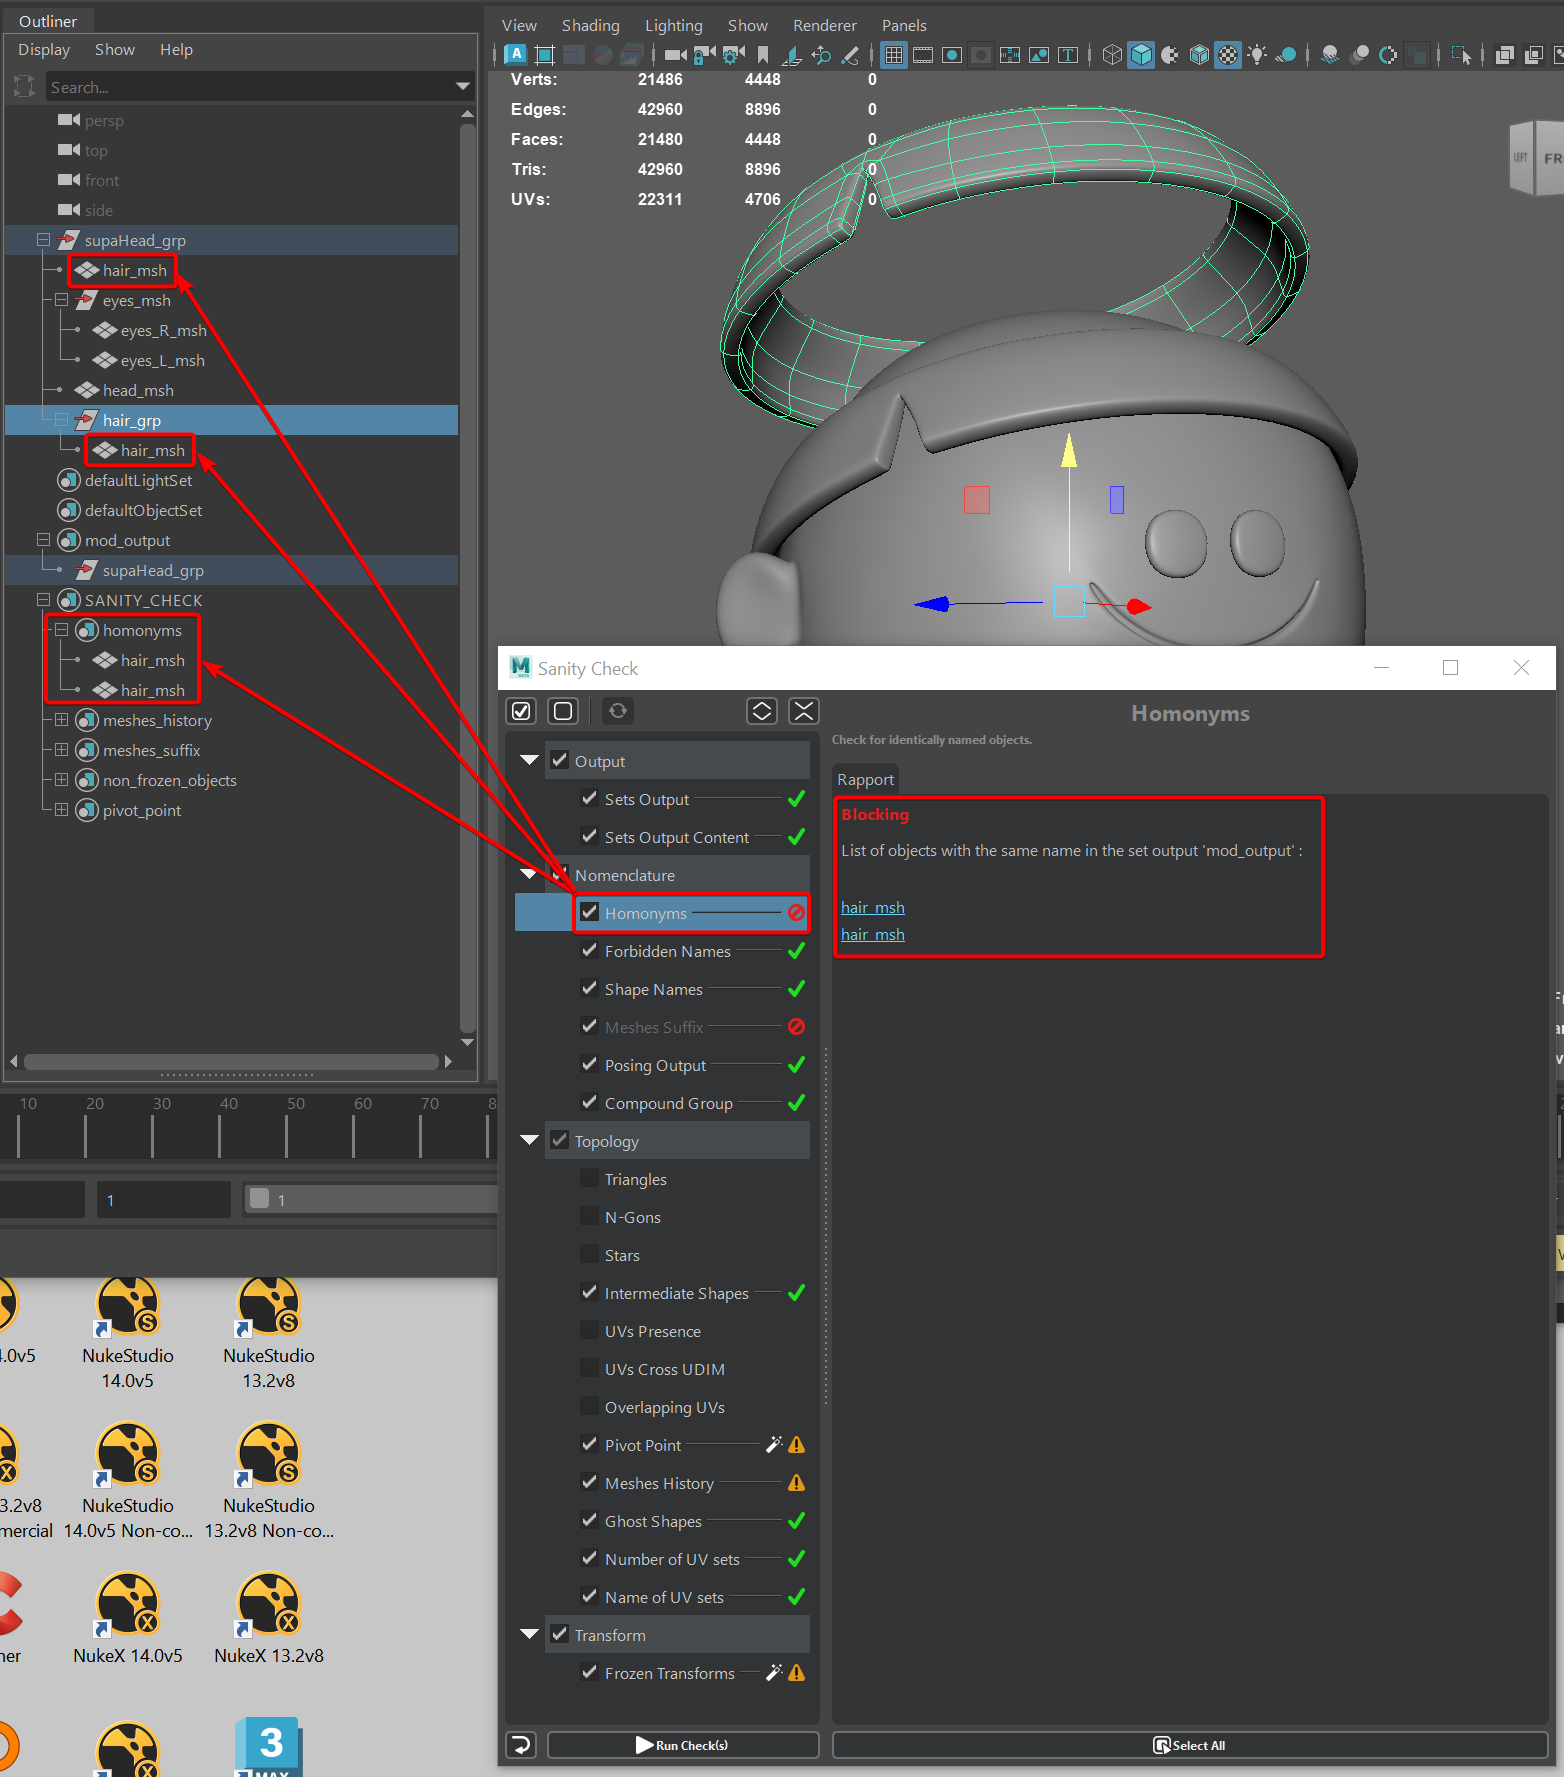
Task: Click collapse-all icon in Sanity Check toolbar
Action: pyautogui.click(x=804, y=711)
